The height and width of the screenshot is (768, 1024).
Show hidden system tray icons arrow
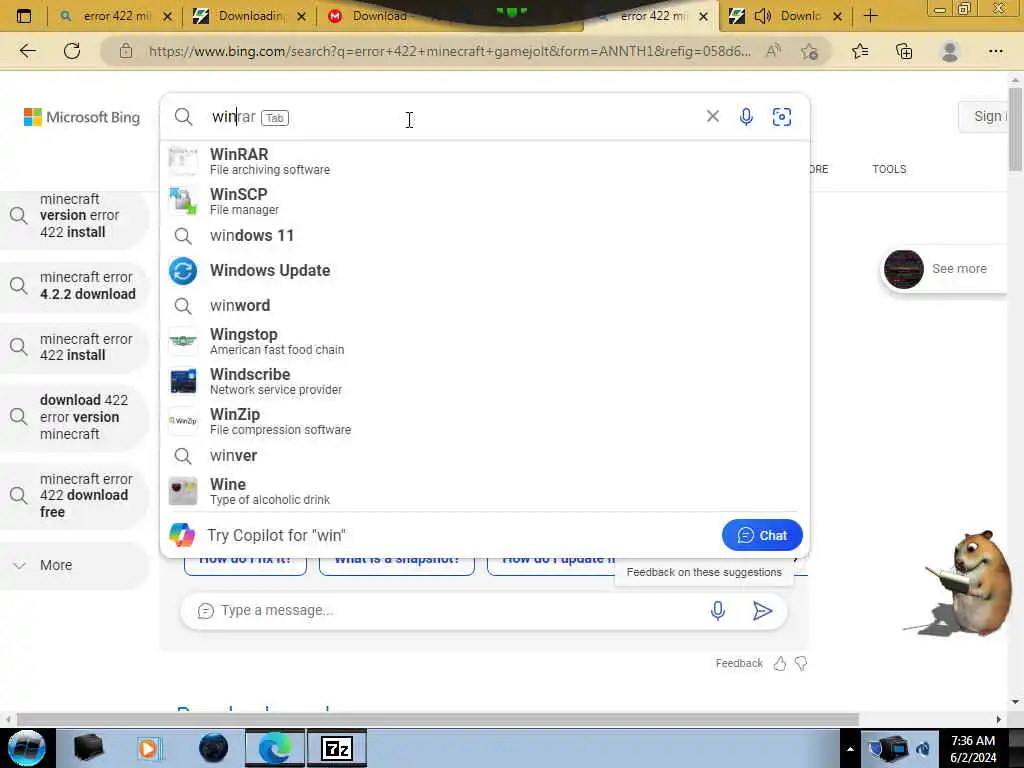click(850, 748)
